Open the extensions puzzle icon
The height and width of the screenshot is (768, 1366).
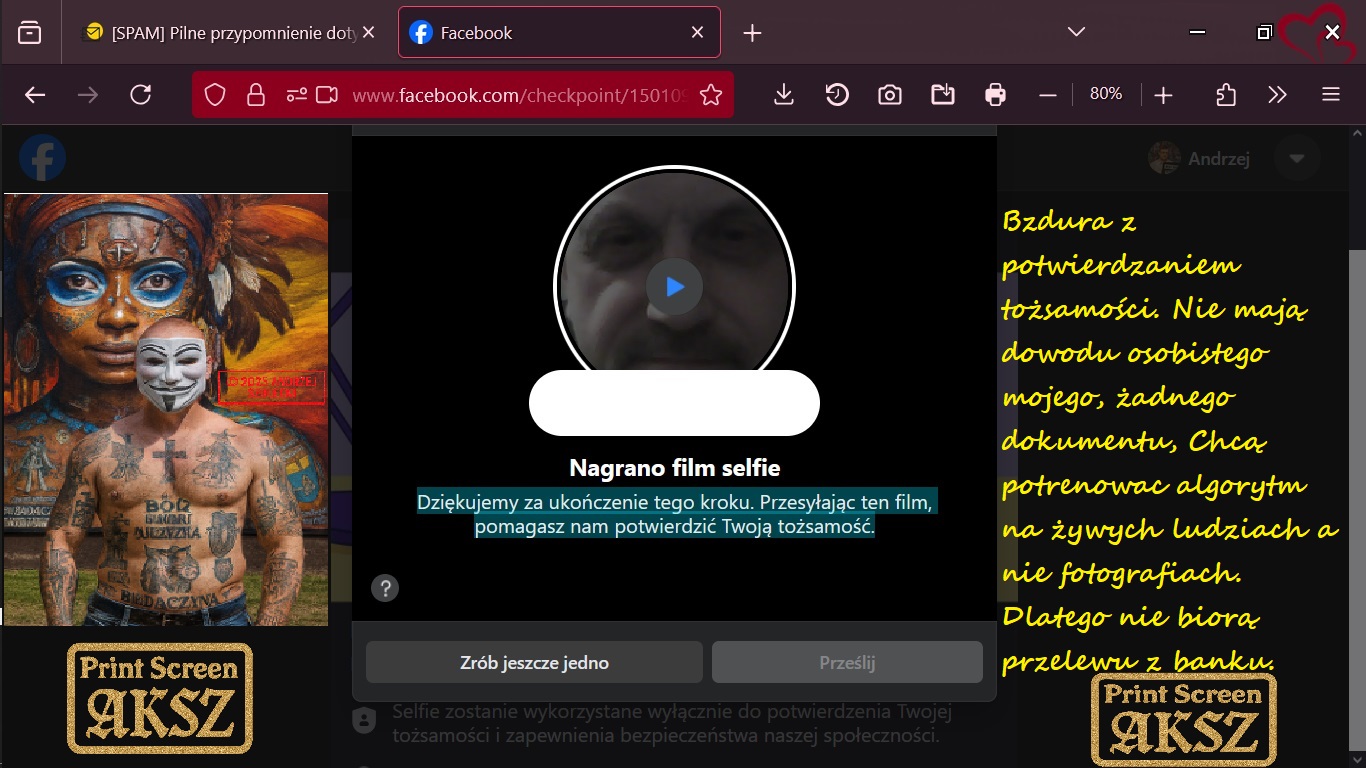[1226, 95]
